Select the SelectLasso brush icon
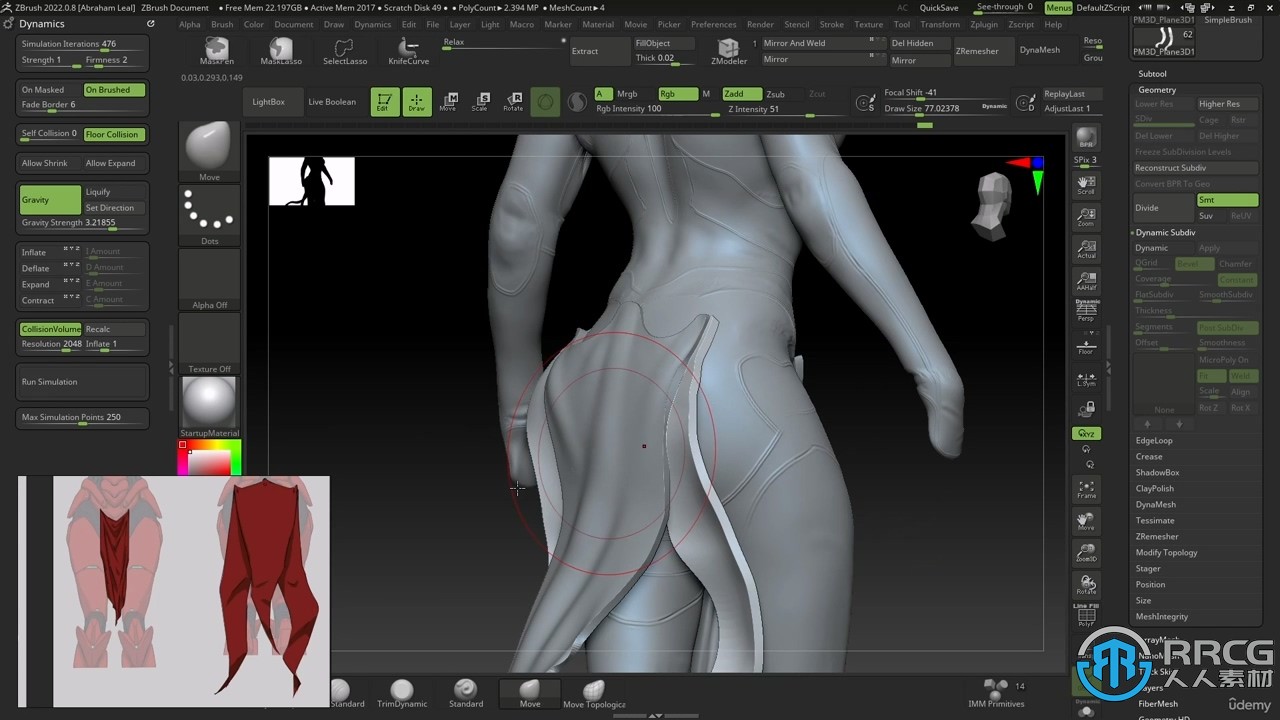 point(344,51)
